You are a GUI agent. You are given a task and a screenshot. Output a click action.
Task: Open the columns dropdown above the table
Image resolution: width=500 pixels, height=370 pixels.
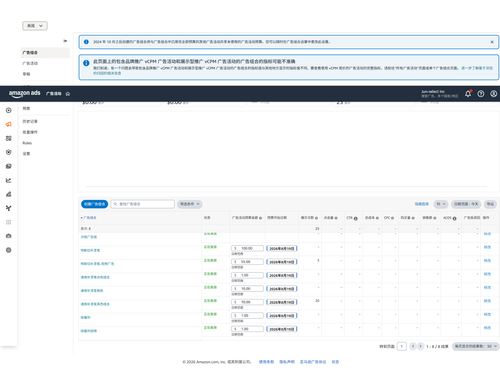click(x=441, y=204)
